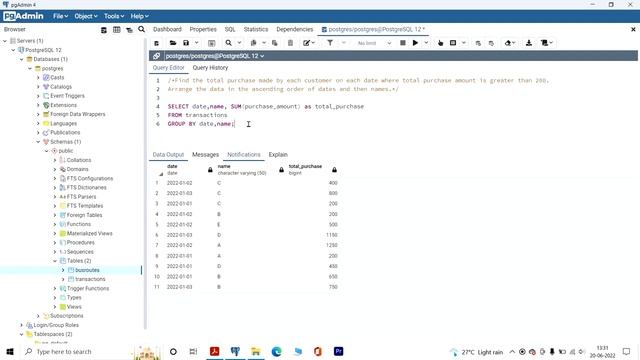
Task: Open the Tools menu
Action: (114, 16)
